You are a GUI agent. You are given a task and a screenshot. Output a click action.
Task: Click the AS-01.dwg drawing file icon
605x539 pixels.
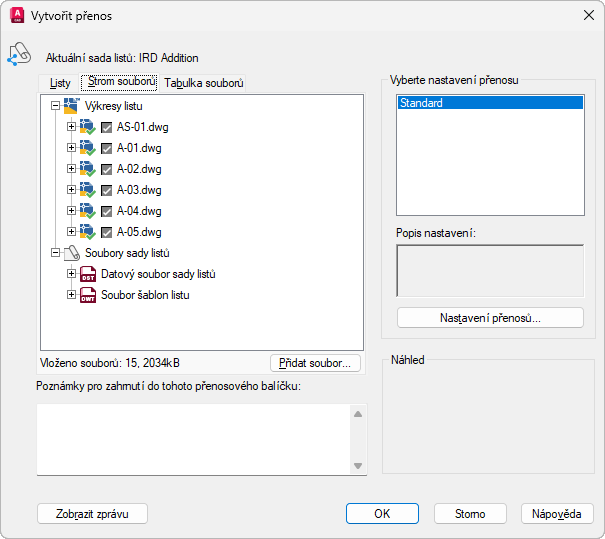tap(87, 127)
